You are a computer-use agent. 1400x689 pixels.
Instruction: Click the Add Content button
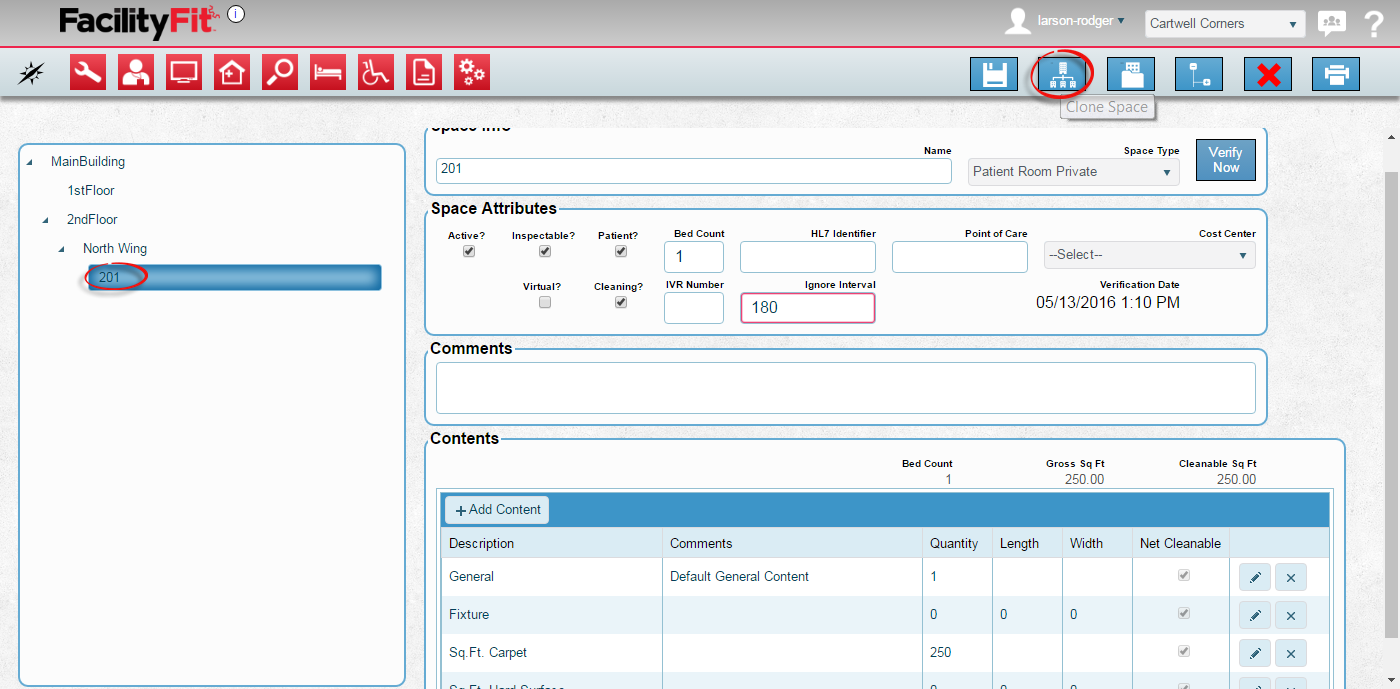pyautogui.click(x=497, y=510)
